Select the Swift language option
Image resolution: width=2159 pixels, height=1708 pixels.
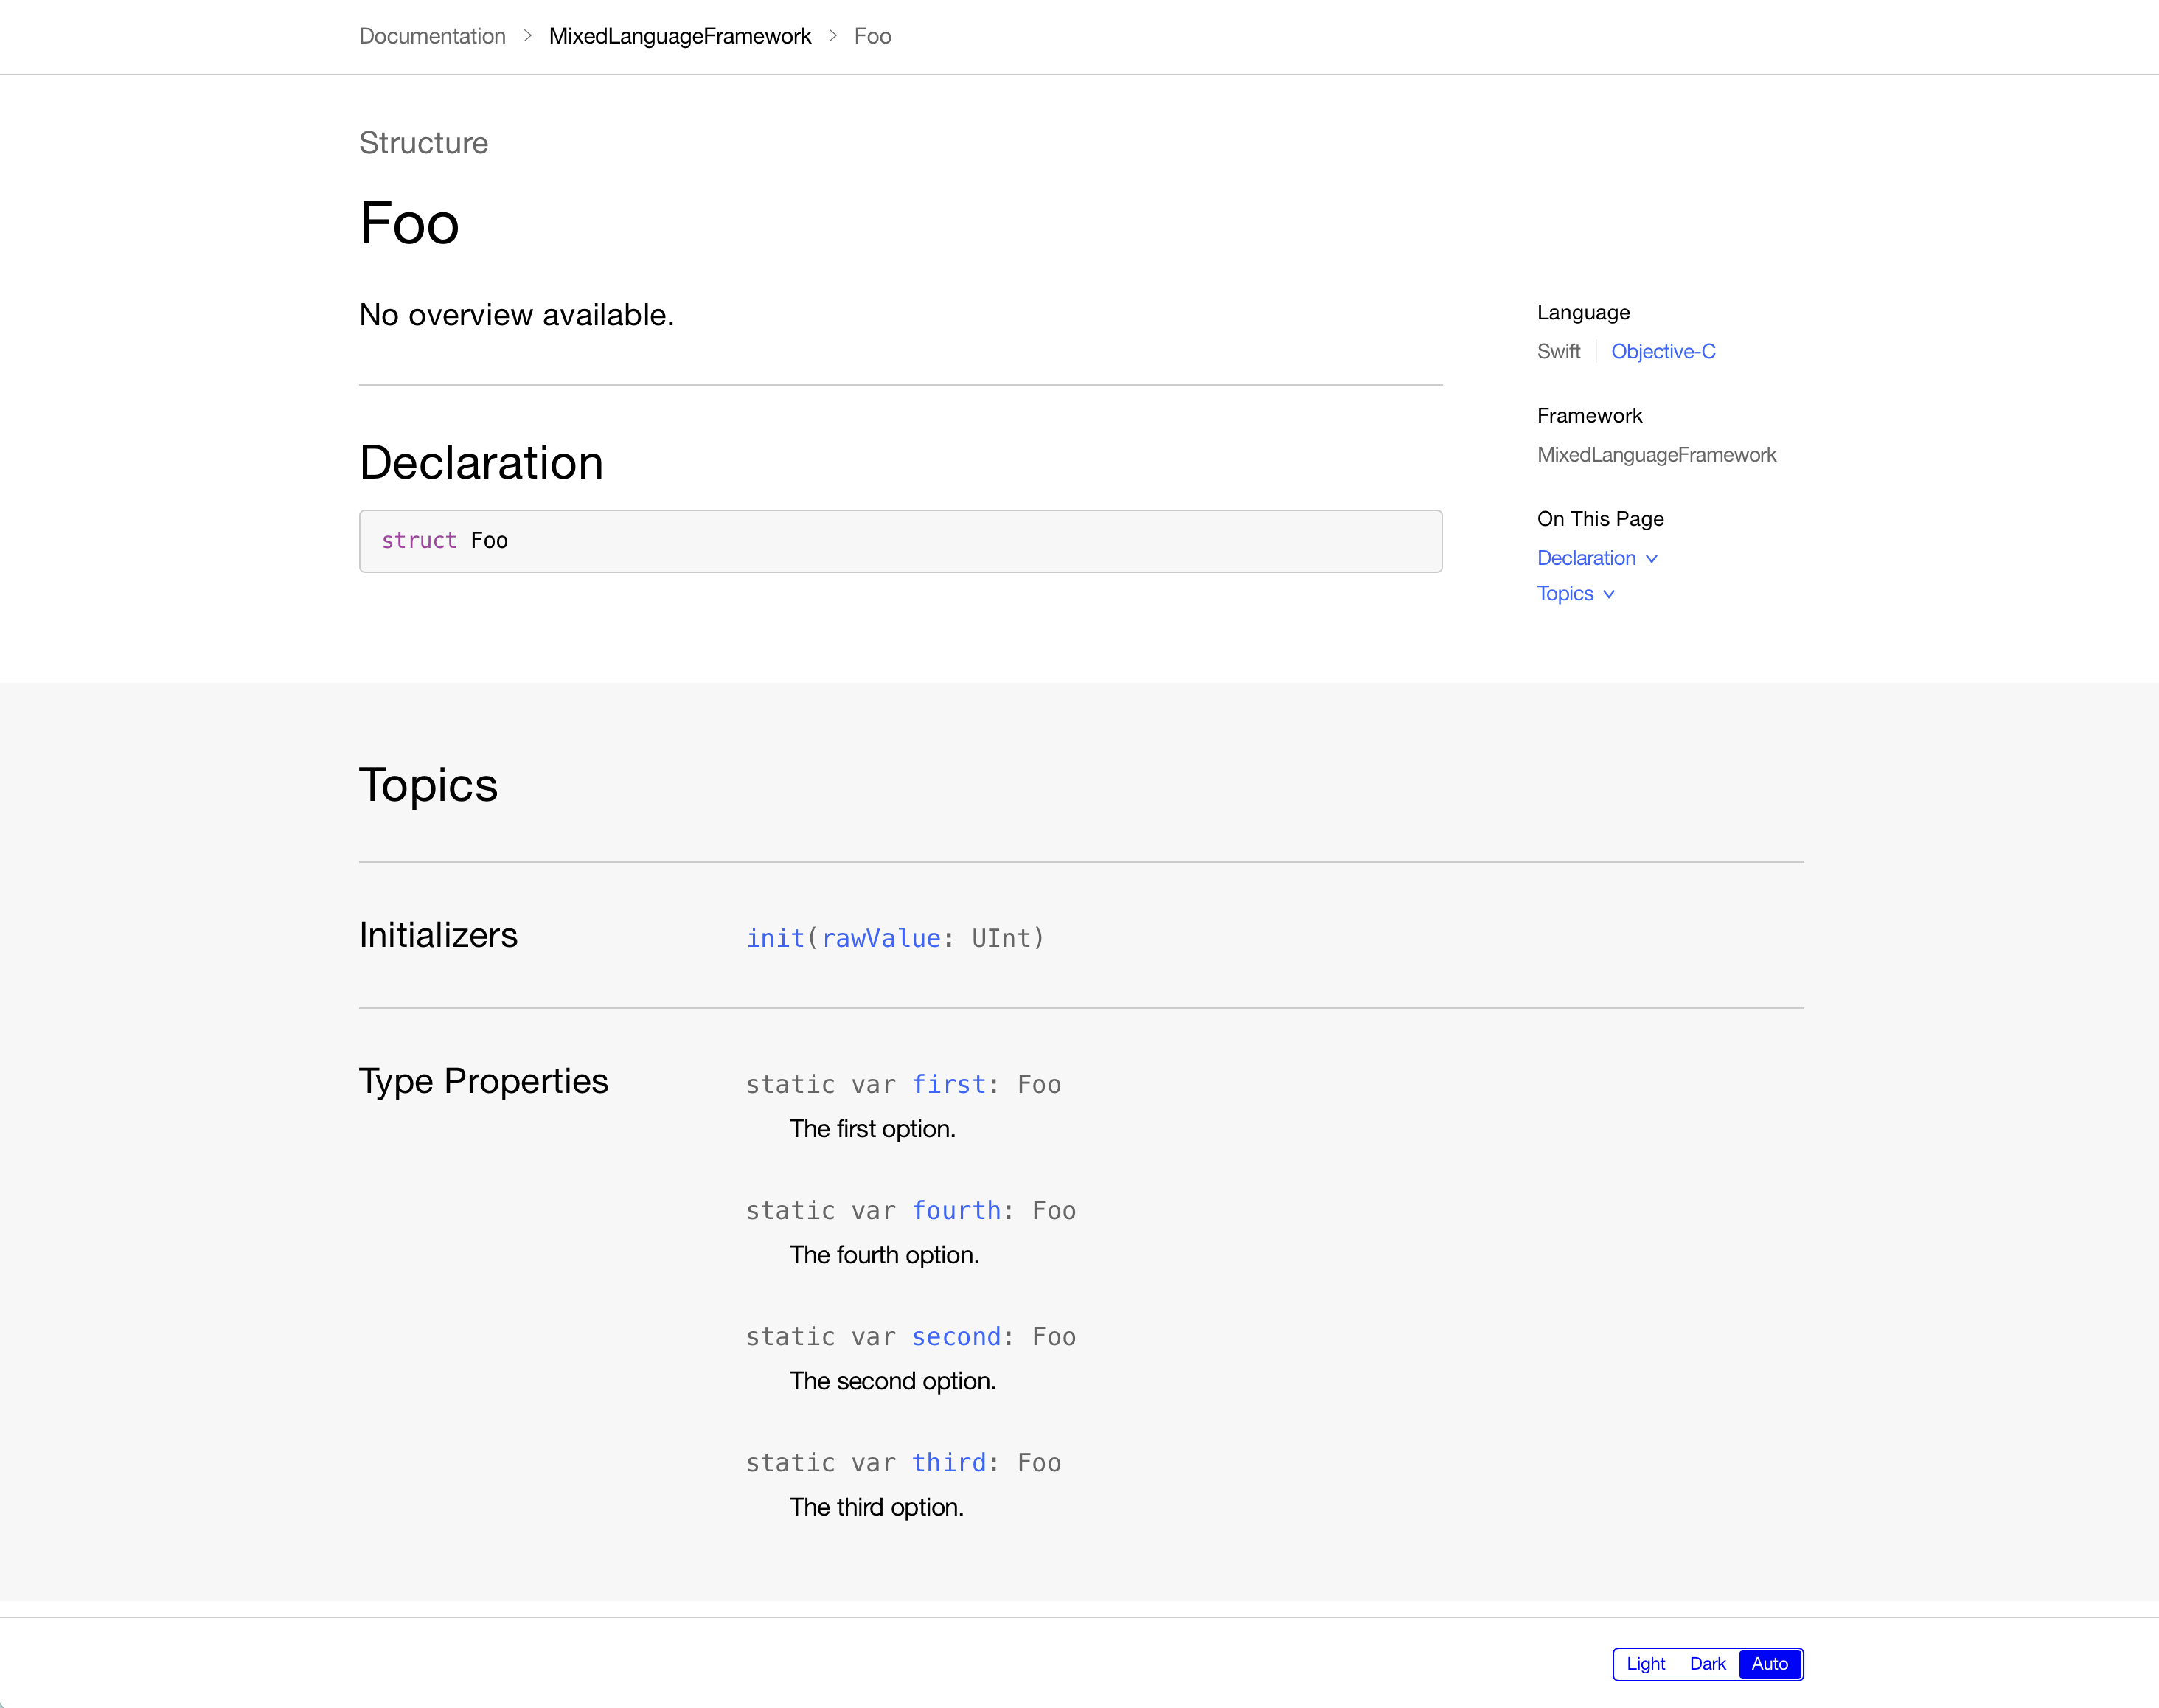[1558, 351]
